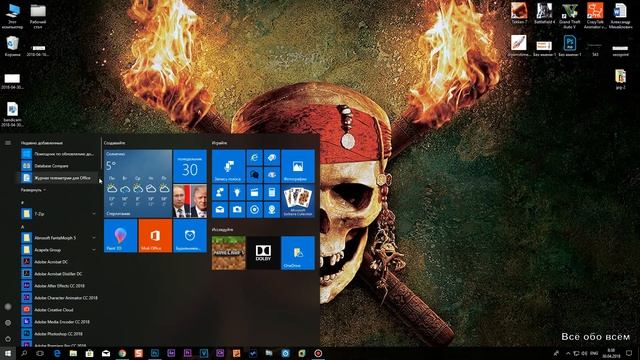Select the Bandicam file on the desktop

point(13,114)
